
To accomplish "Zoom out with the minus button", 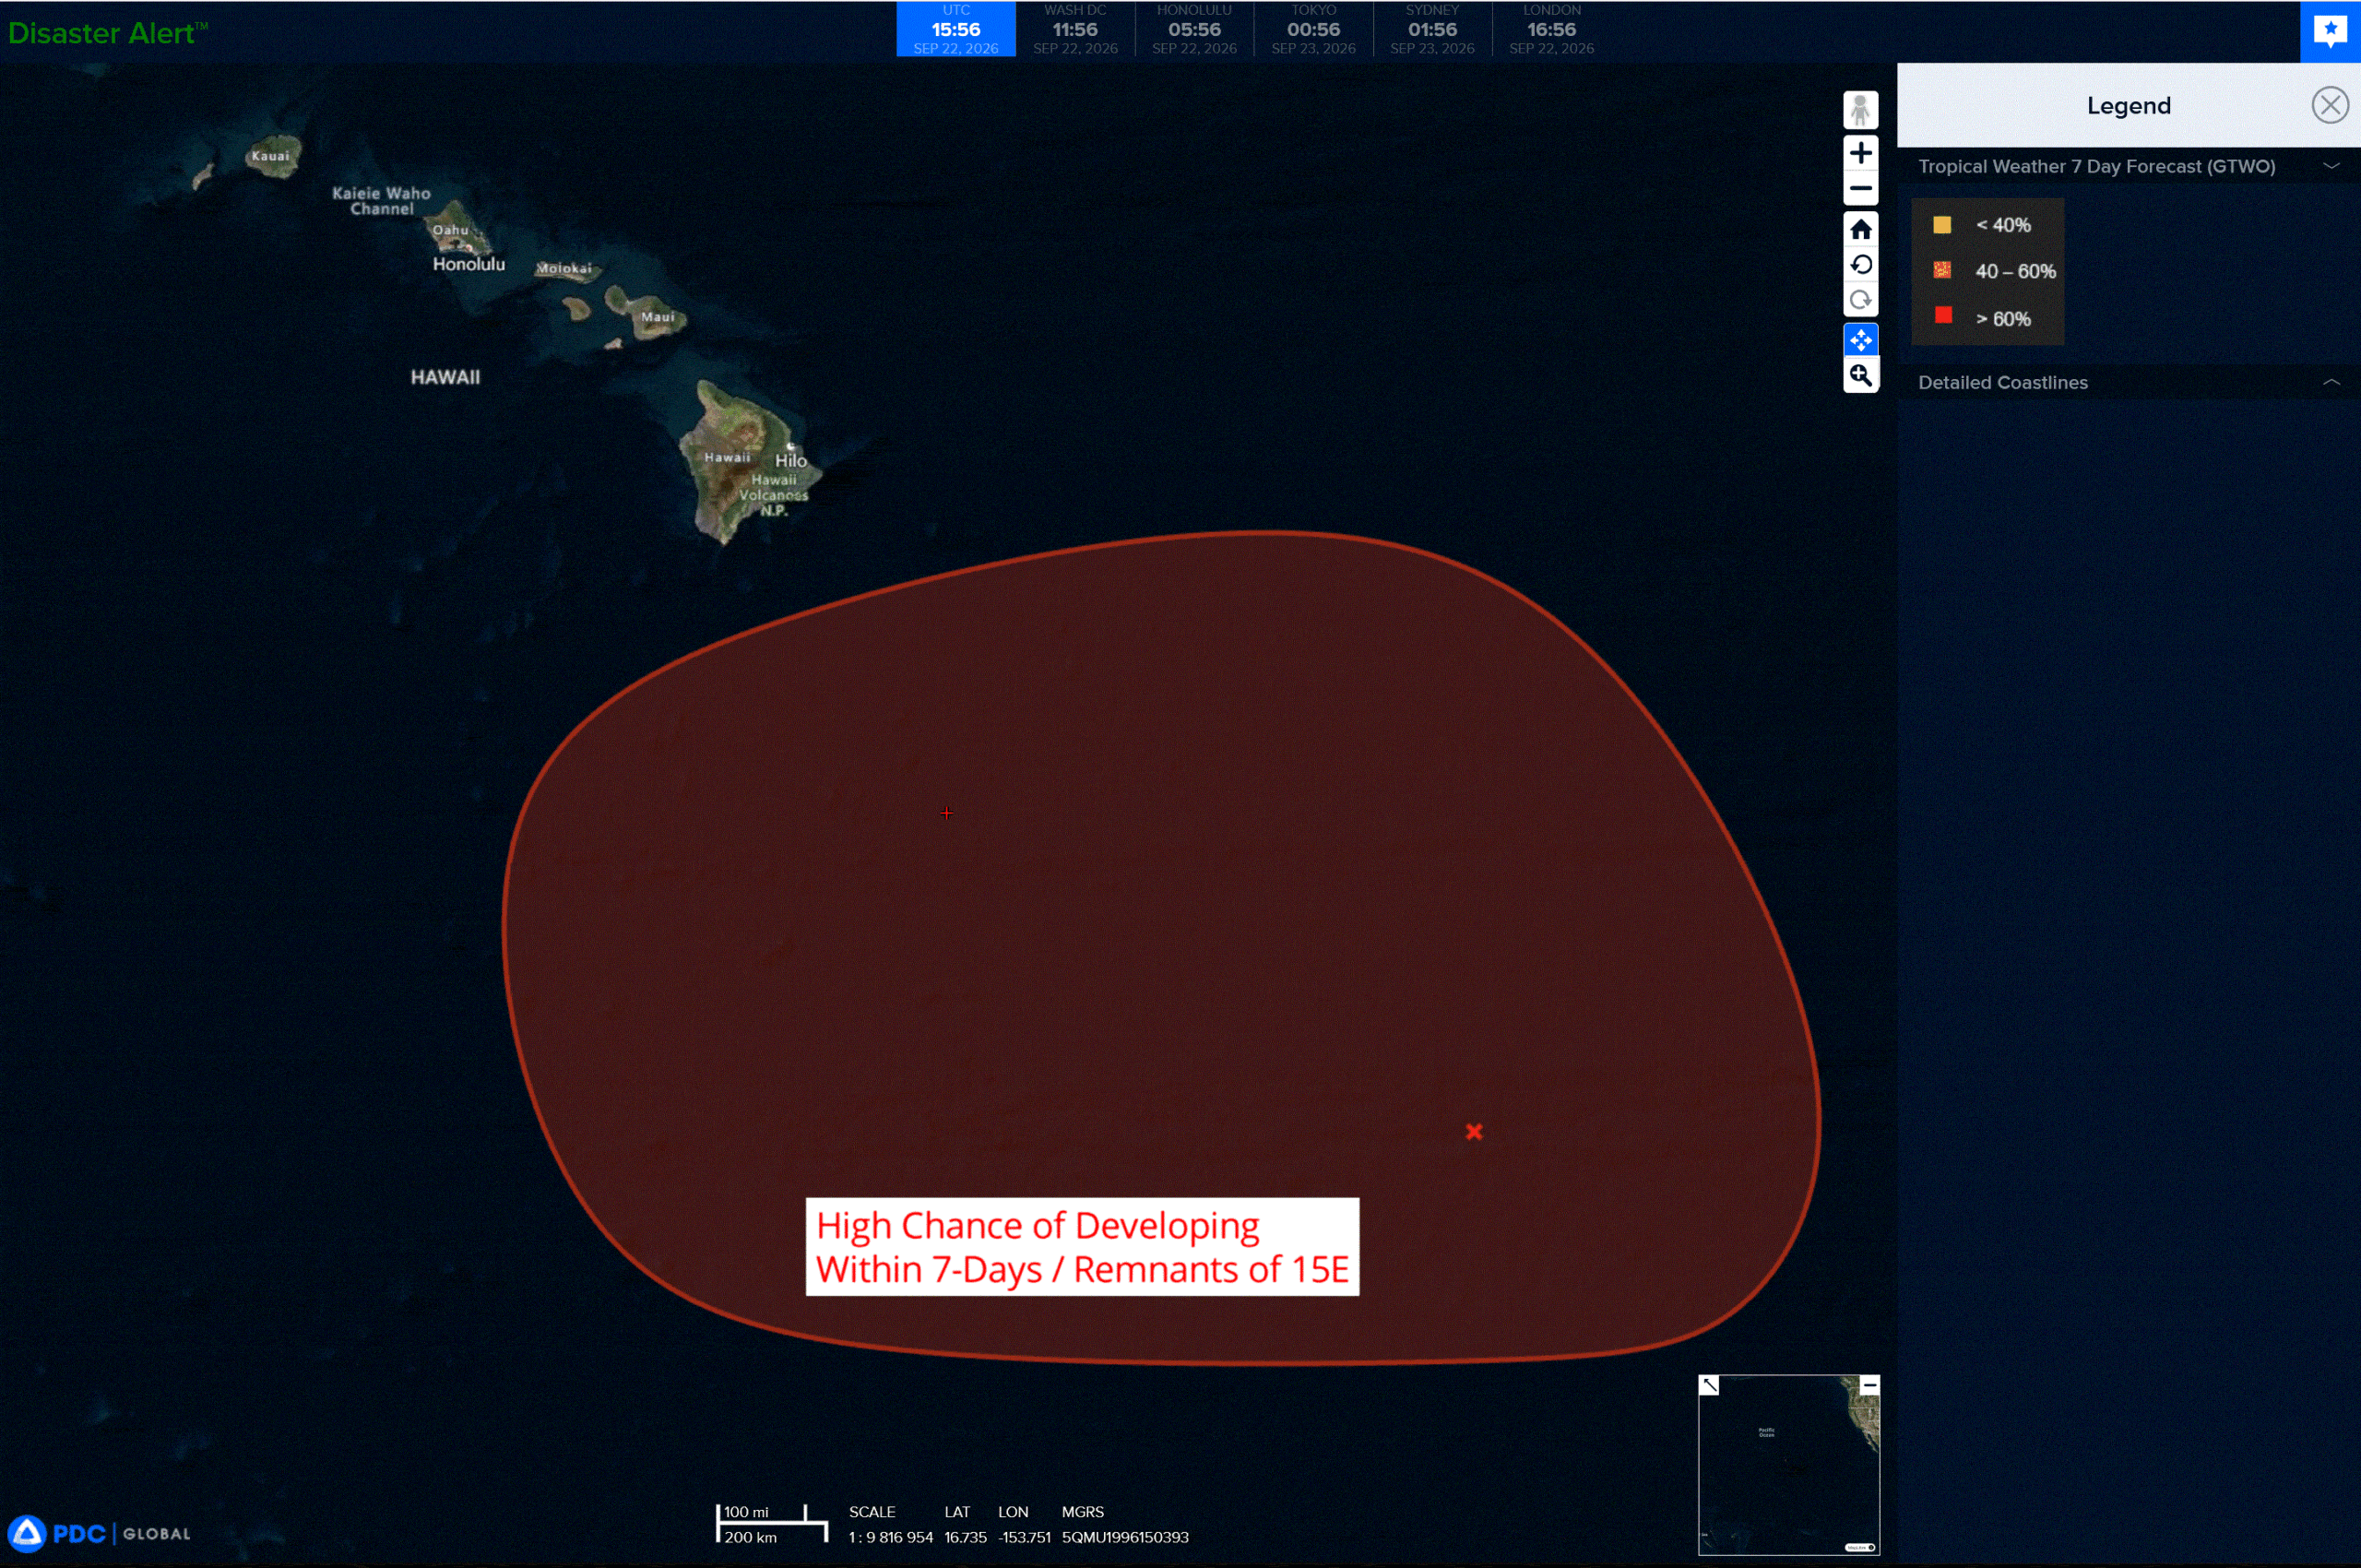I will 1860,188.
